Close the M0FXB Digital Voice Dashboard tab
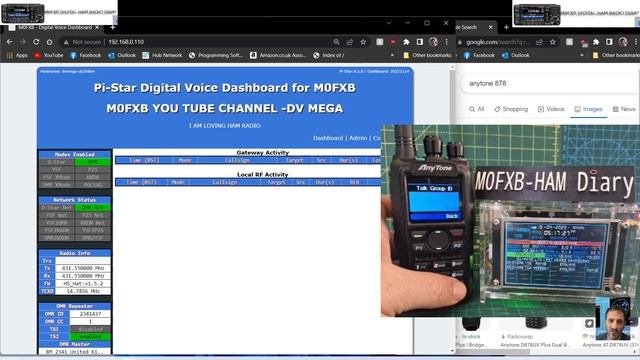The width and height of the screenshot is (640, 360). click(97, 27)
